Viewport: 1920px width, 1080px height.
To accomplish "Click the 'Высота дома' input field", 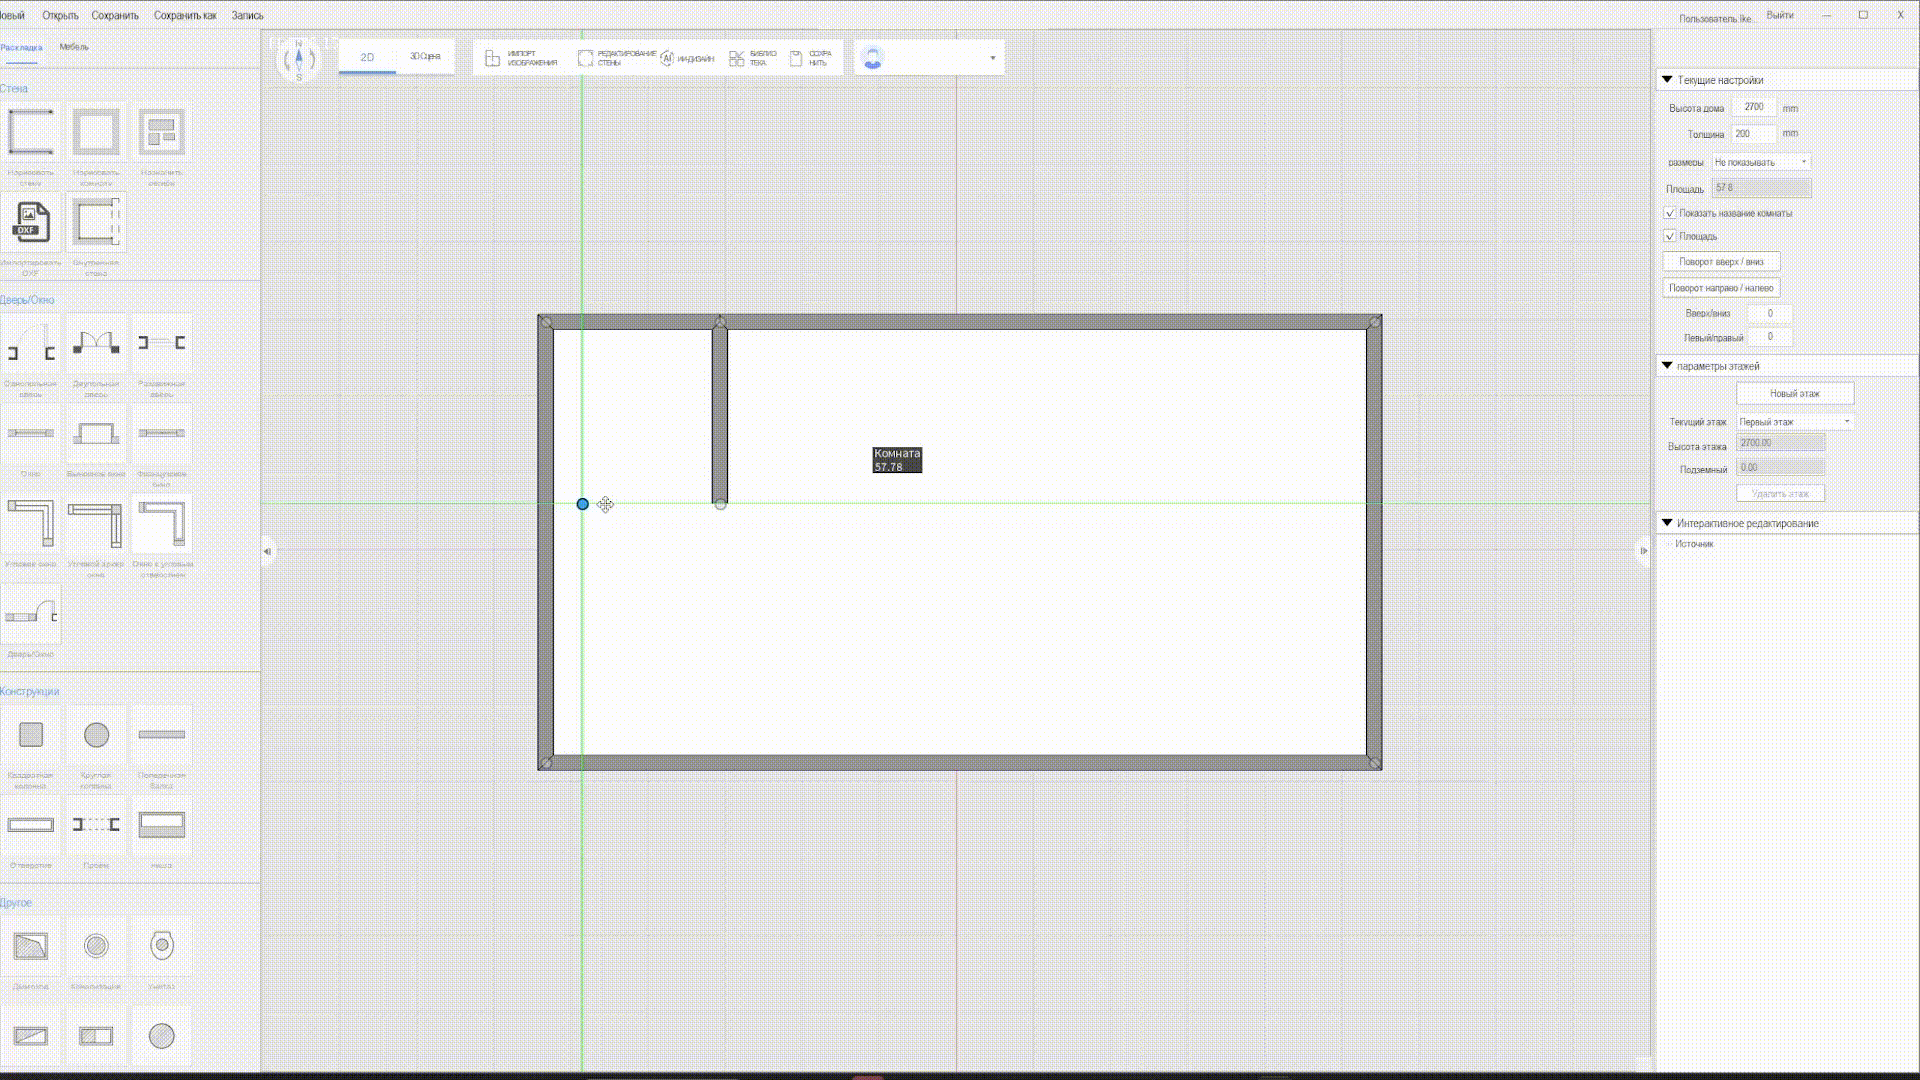I will point(1754,107).
